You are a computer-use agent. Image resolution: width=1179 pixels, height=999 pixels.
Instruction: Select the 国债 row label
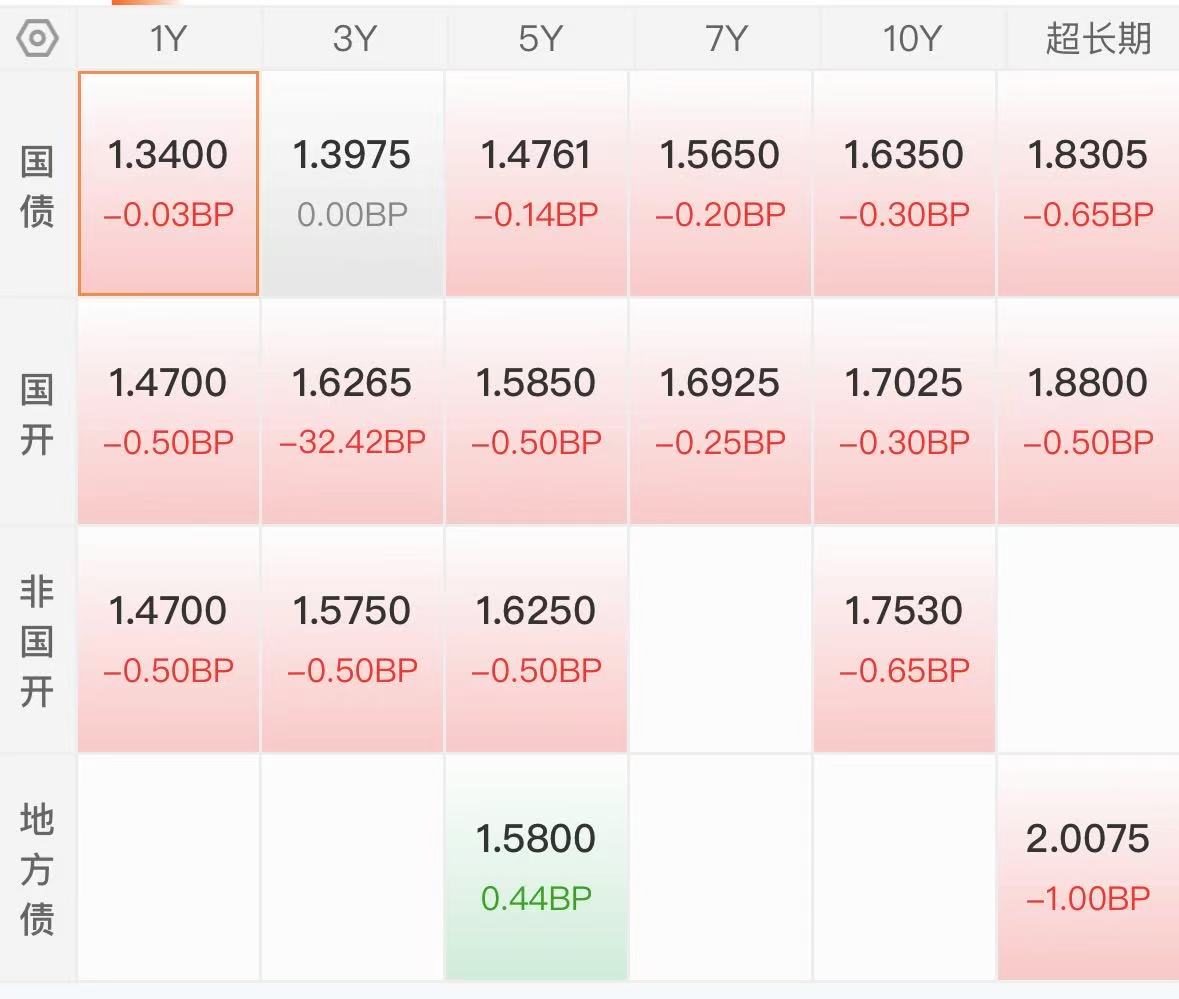click(x=37, y=186)
